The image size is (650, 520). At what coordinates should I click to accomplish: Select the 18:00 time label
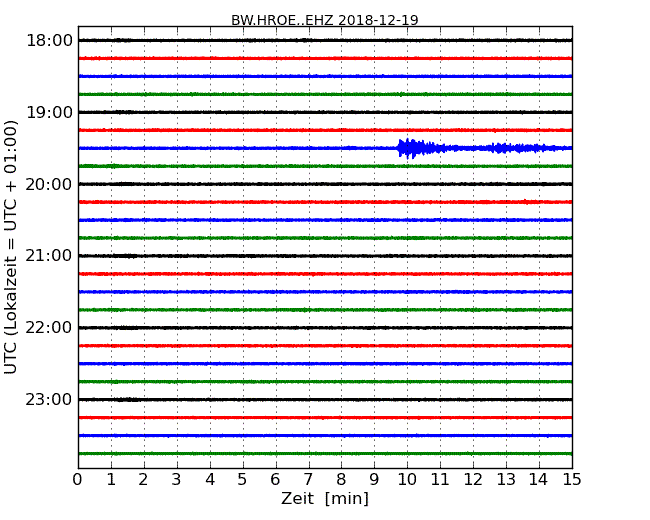(x=49, y=41)
